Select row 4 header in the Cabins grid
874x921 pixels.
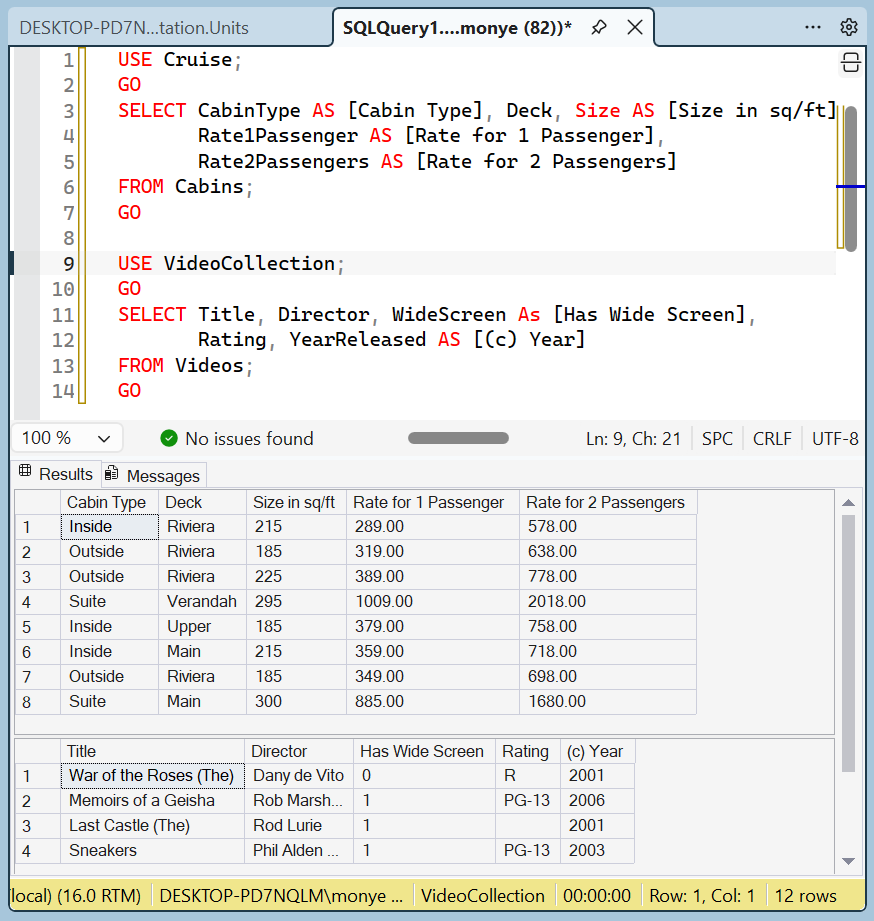click(38, 601)
